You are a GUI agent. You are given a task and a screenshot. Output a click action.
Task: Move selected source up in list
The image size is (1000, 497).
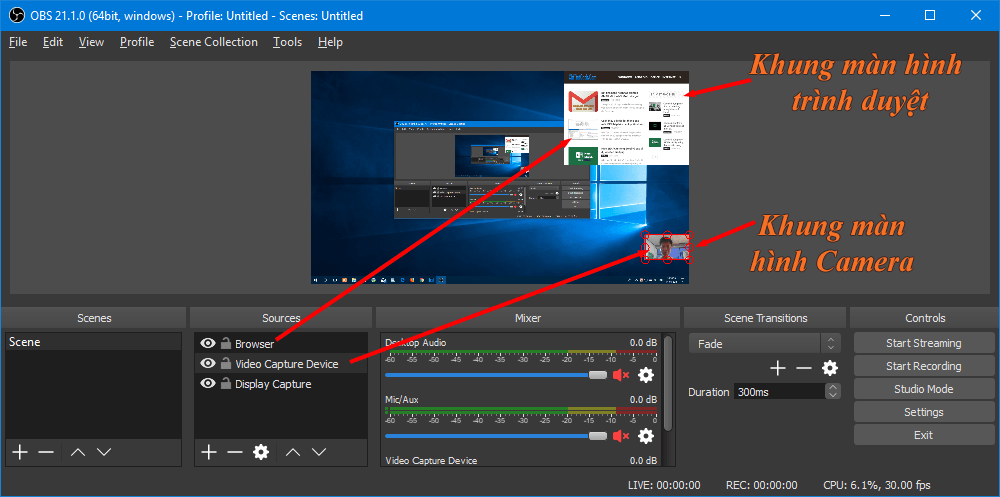point(293,452)
